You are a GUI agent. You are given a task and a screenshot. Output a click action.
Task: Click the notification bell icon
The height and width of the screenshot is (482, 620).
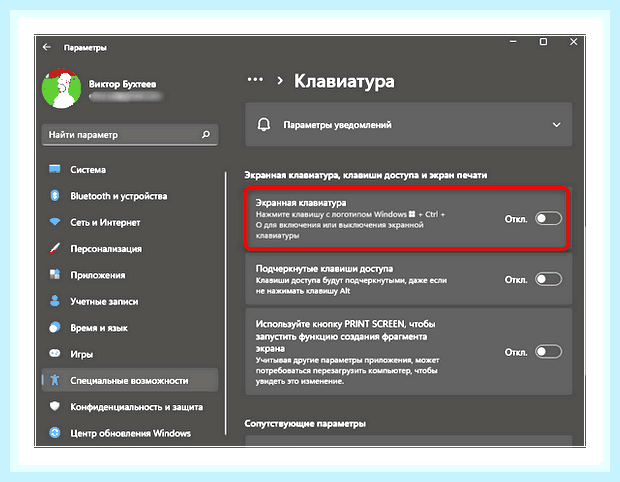coord(264,125)
